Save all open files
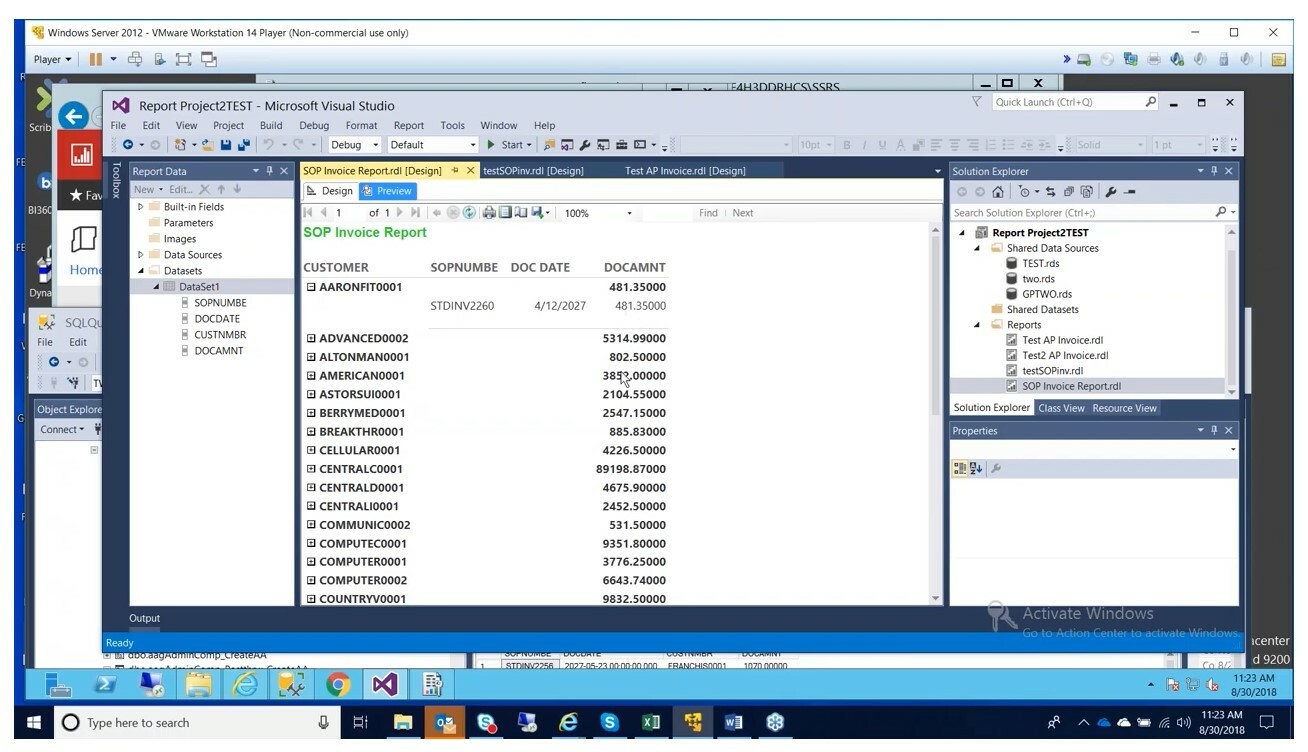The width and height of the screenshot is (1308, 752). tap(242, 145)
